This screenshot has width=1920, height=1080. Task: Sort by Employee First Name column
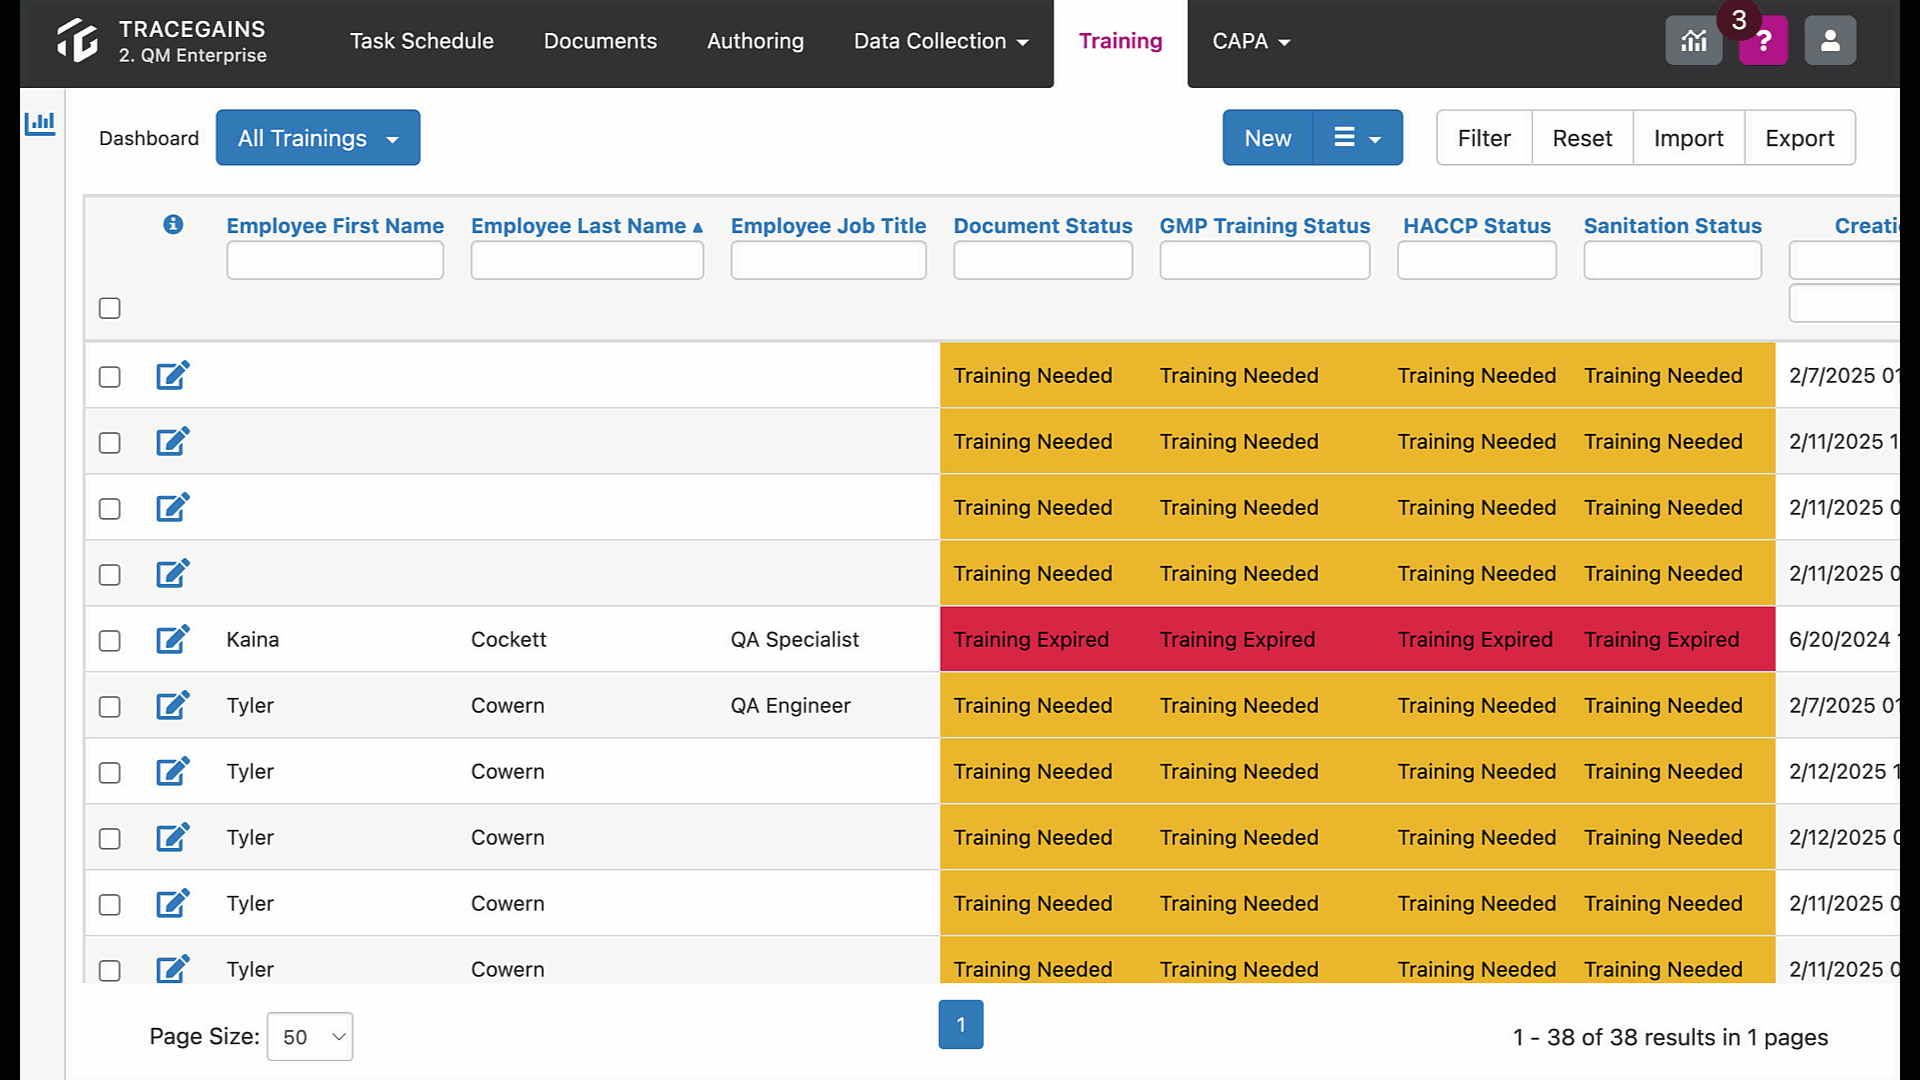[335, 226]
